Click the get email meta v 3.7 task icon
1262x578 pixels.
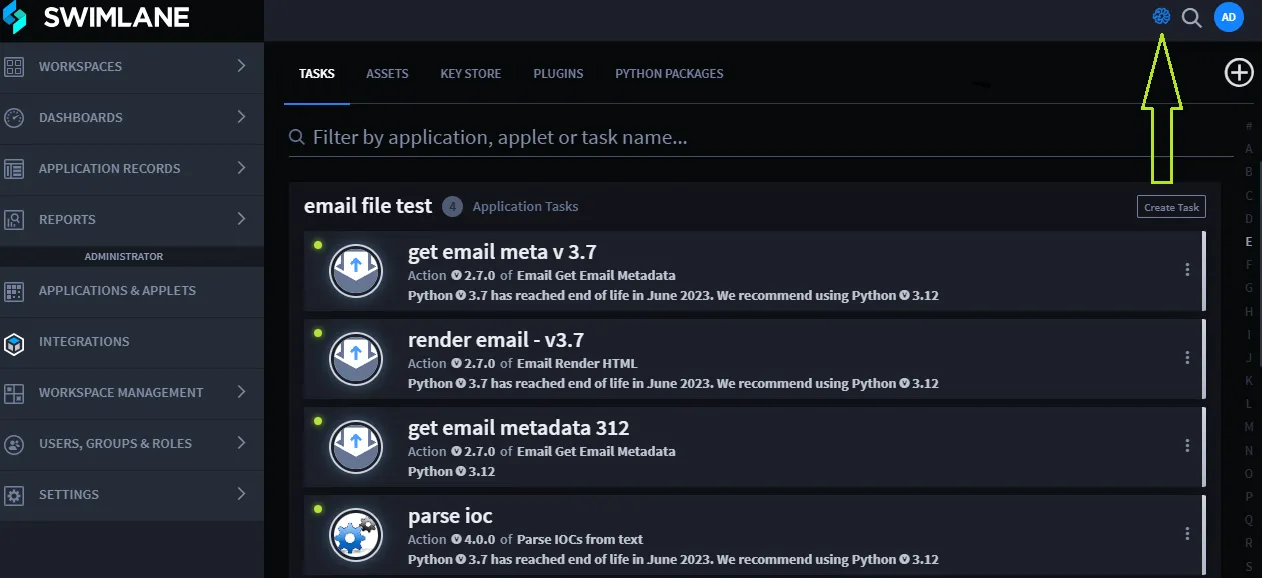click(x=356, y=271)
